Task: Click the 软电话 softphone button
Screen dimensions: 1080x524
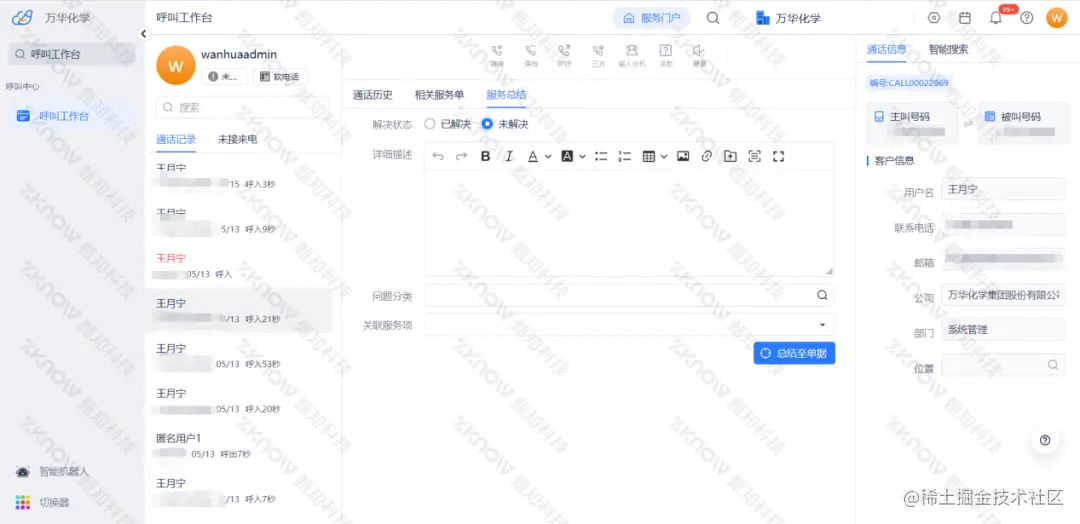Action: point(280,76)
